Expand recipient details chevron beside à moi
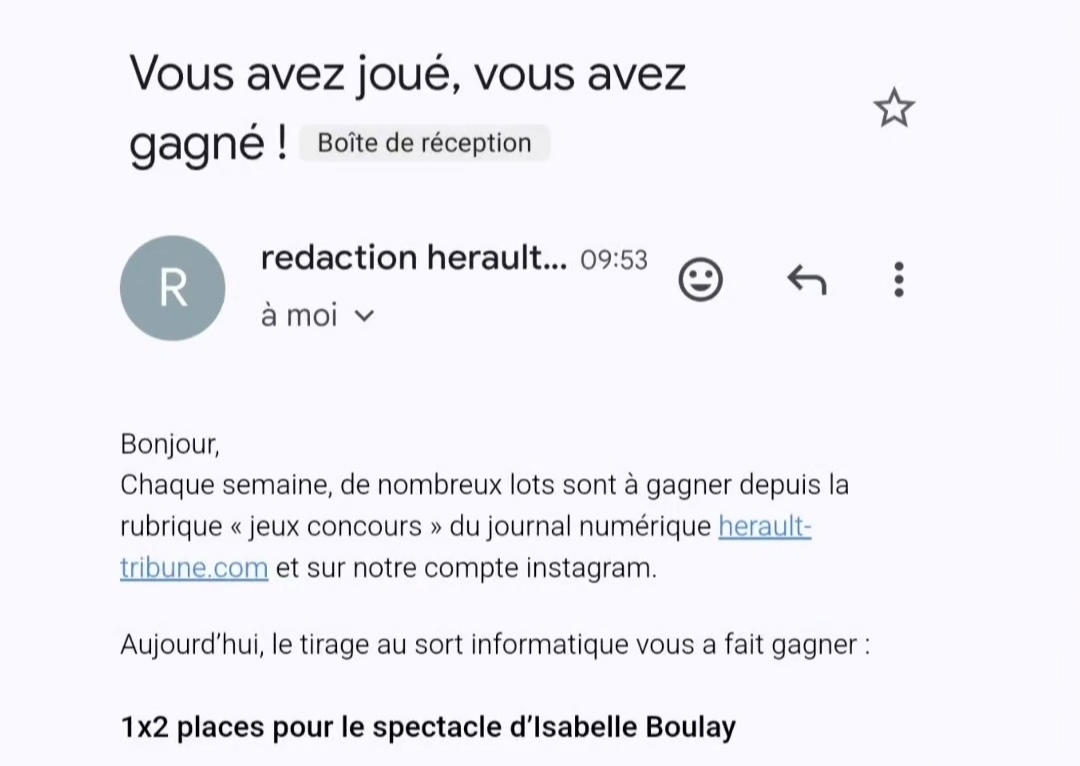This screenshot has width=1080, height=766. pyautogui.click(x=364, y=316)
